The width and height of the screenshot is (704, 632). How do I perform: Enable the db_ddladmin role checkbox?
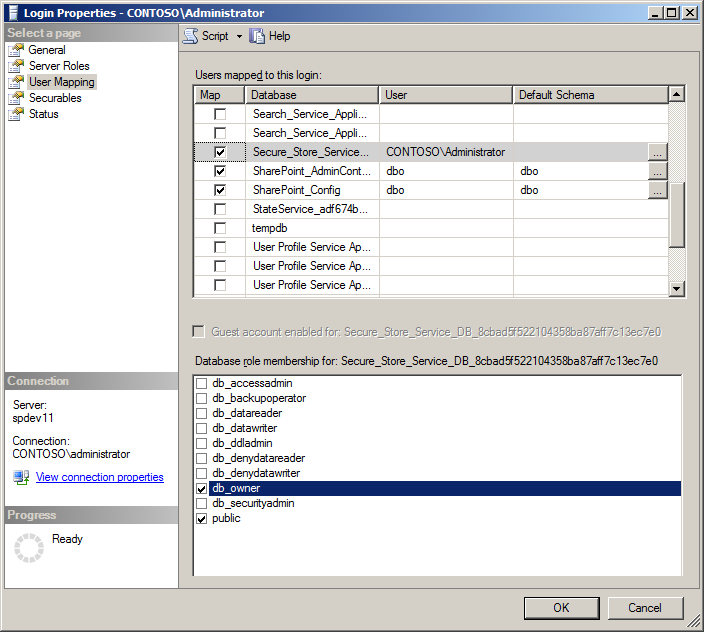click(202, 443)
